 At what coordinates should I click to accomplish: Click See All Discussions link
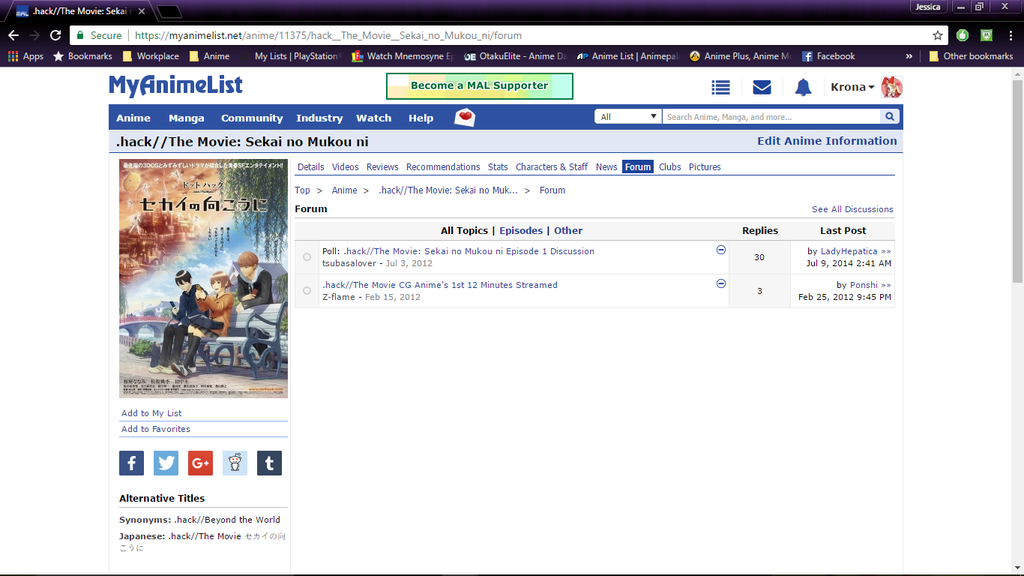[852, 209]
